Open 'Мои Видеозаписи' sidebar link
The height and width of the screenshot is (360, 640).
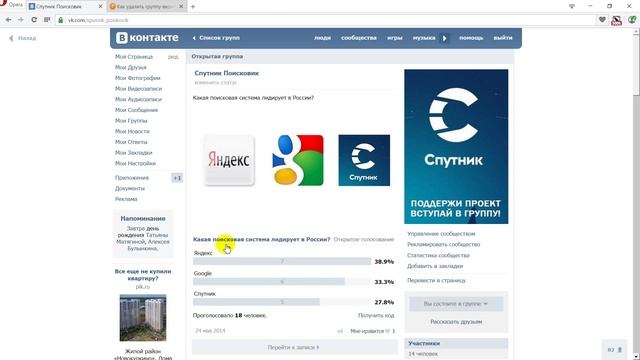pos(138,89)
